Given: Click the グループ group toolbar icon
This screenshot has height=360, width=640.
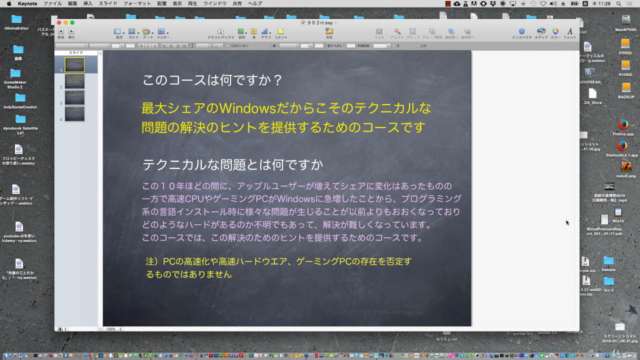Looking at the screenshot, I should coord(413,32).
